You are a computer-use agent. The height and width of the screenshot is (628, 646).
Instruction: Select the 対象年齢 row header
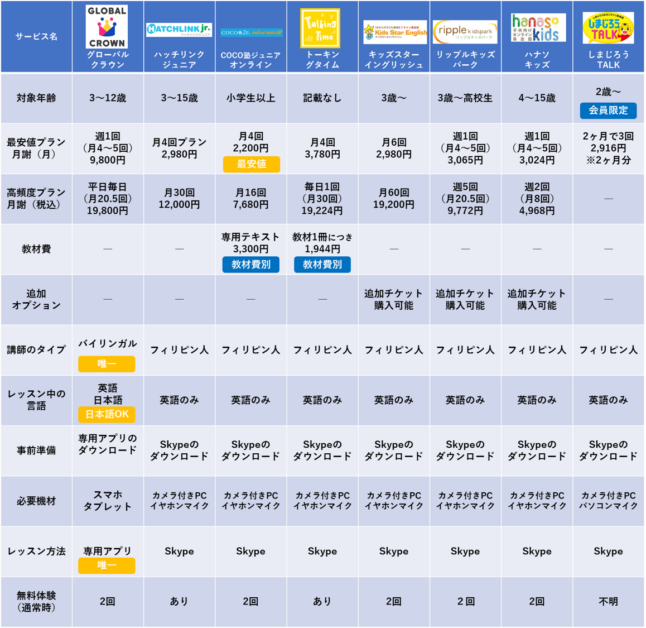point(38,99)
